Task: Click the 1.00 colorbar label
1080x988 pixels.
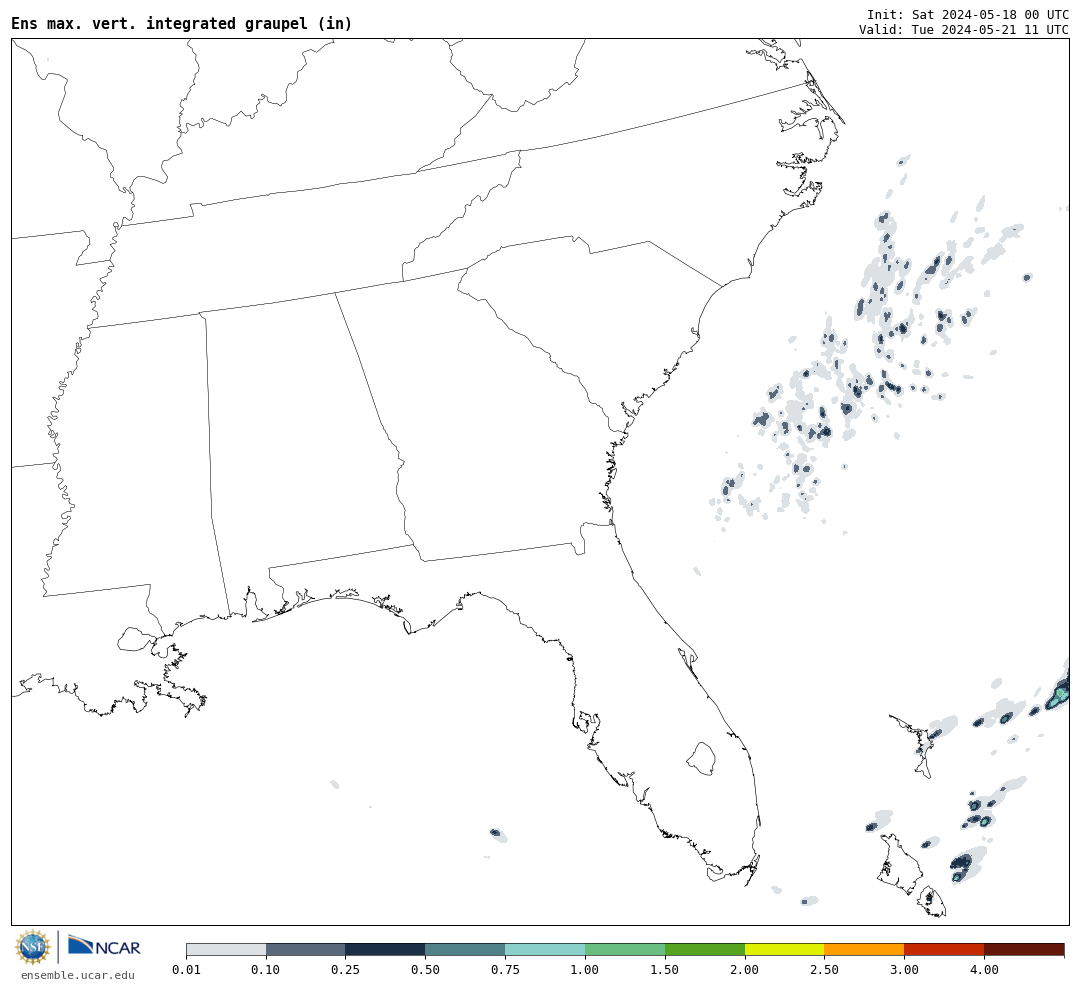Action: (x=585, y=970)
